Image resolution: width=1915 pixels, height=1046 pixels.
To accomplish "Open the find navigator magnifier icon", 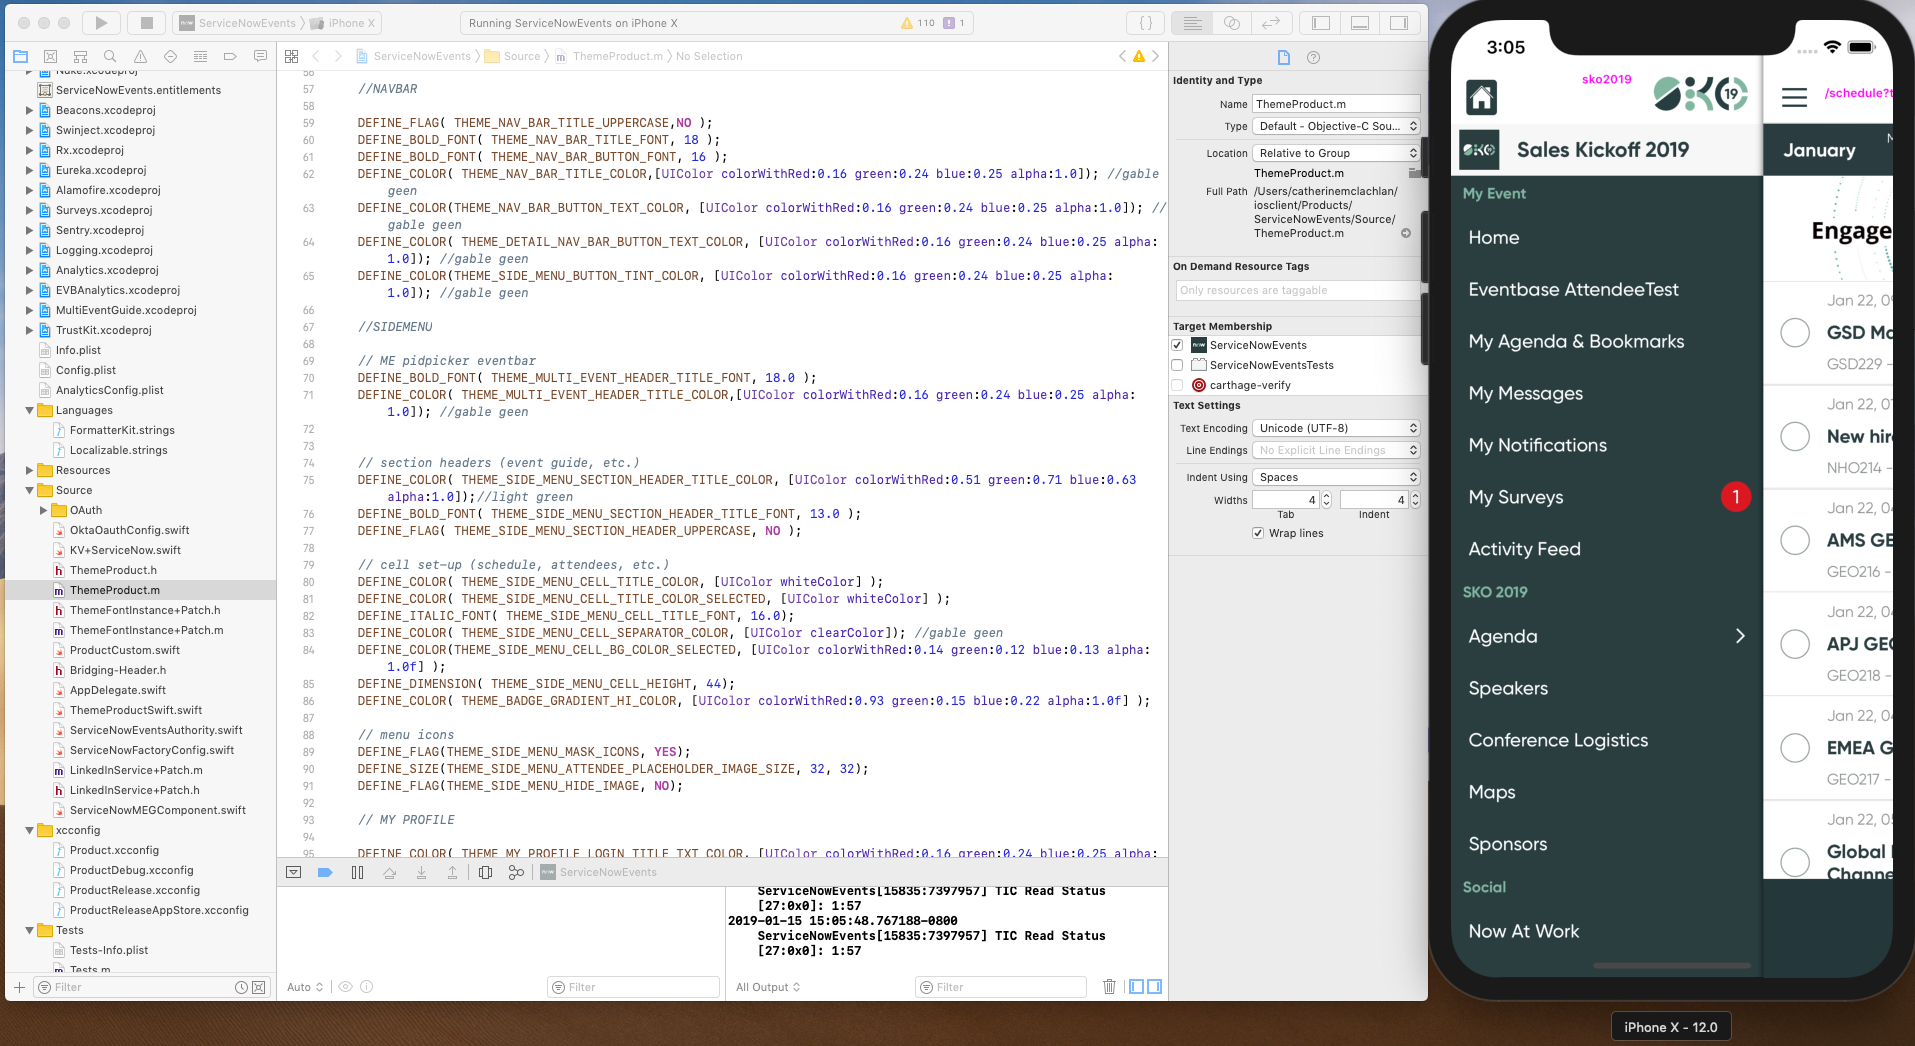I will pyautogui.click(x=110, y=56).
